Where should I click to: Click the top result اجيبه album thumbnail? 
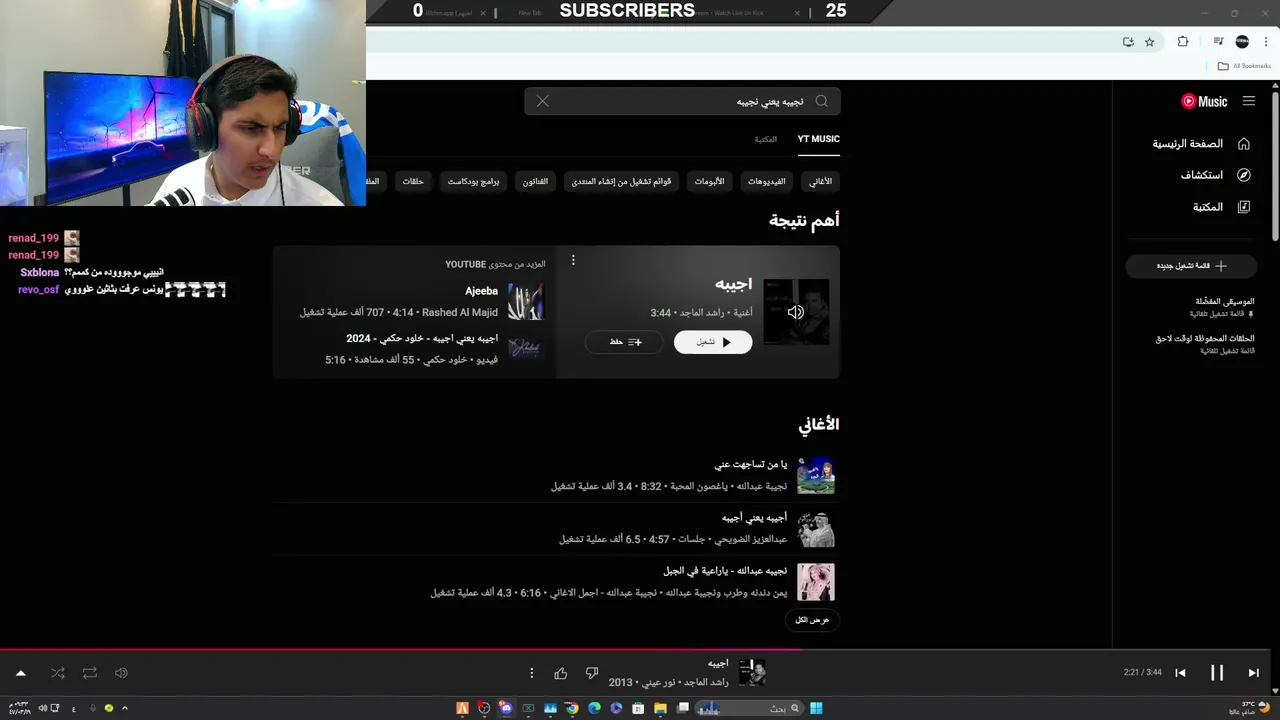(x=796, y=312)
